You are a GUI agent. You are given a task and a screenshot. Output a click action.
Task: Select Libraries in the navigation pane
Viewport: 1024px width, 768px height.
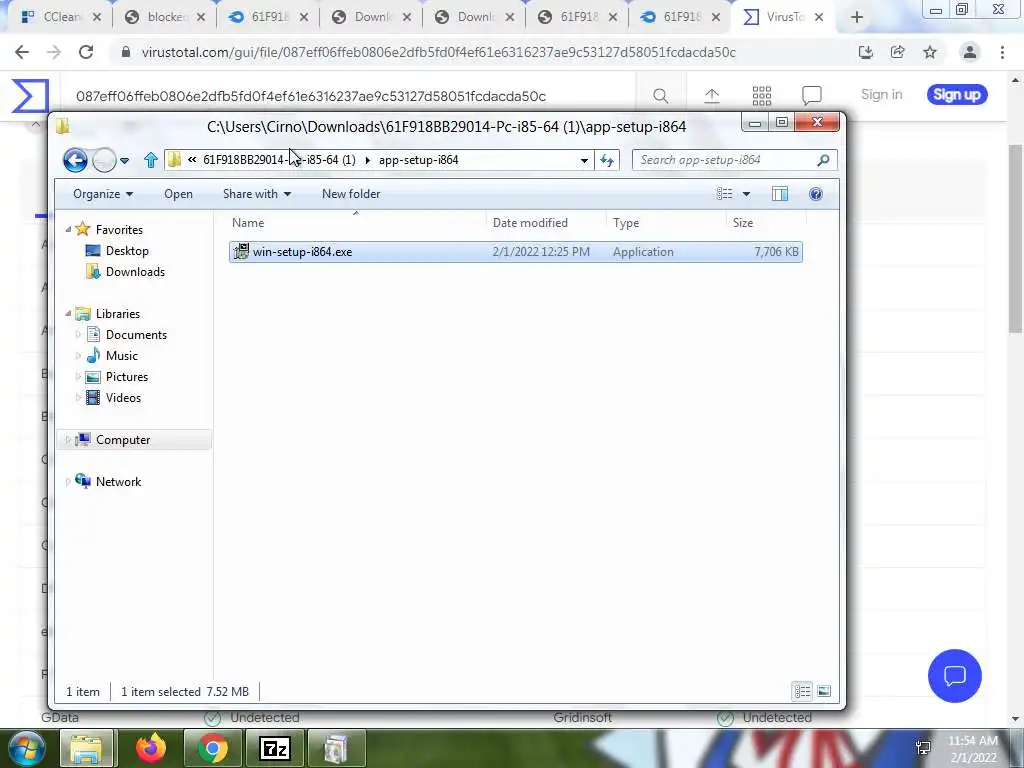click(x=118, y=313)
